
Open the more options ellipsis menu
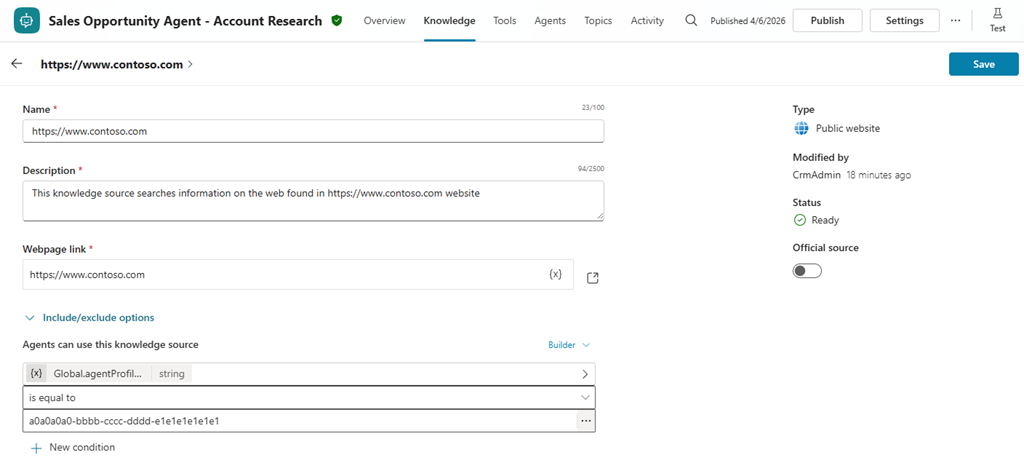point(955,20)
